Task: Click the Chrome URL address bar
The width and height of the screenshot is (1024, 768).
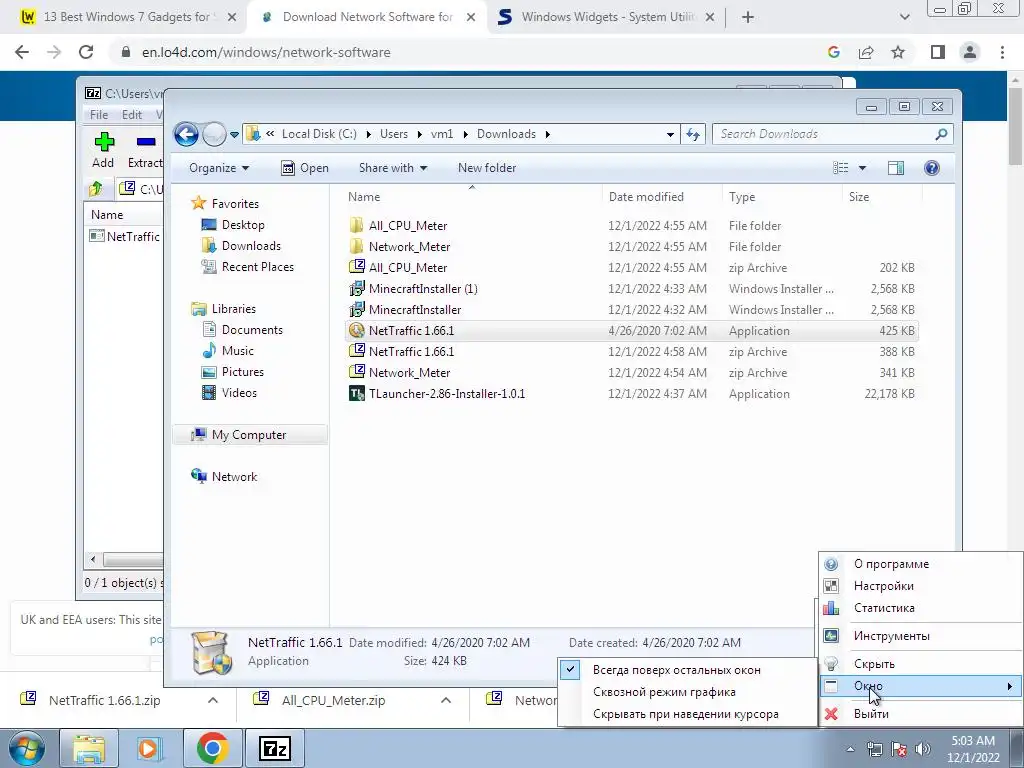Action: click(467, 52)
